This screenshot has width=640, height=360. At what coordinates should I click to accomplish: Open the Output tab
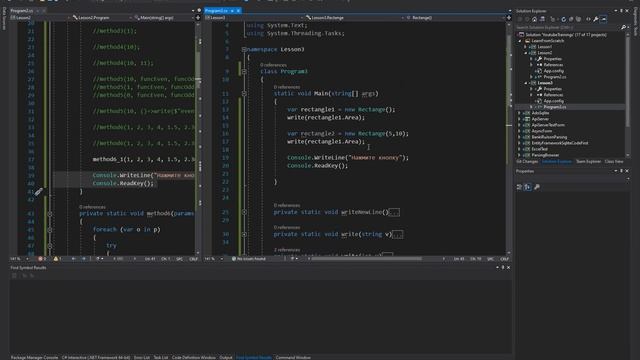226,358
